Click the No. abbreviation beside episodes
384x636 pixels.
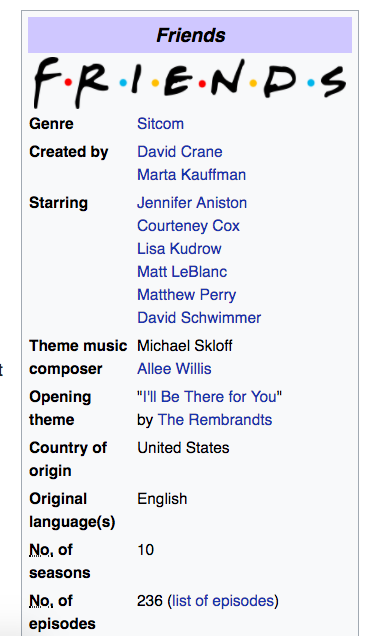tap(41, 601)
